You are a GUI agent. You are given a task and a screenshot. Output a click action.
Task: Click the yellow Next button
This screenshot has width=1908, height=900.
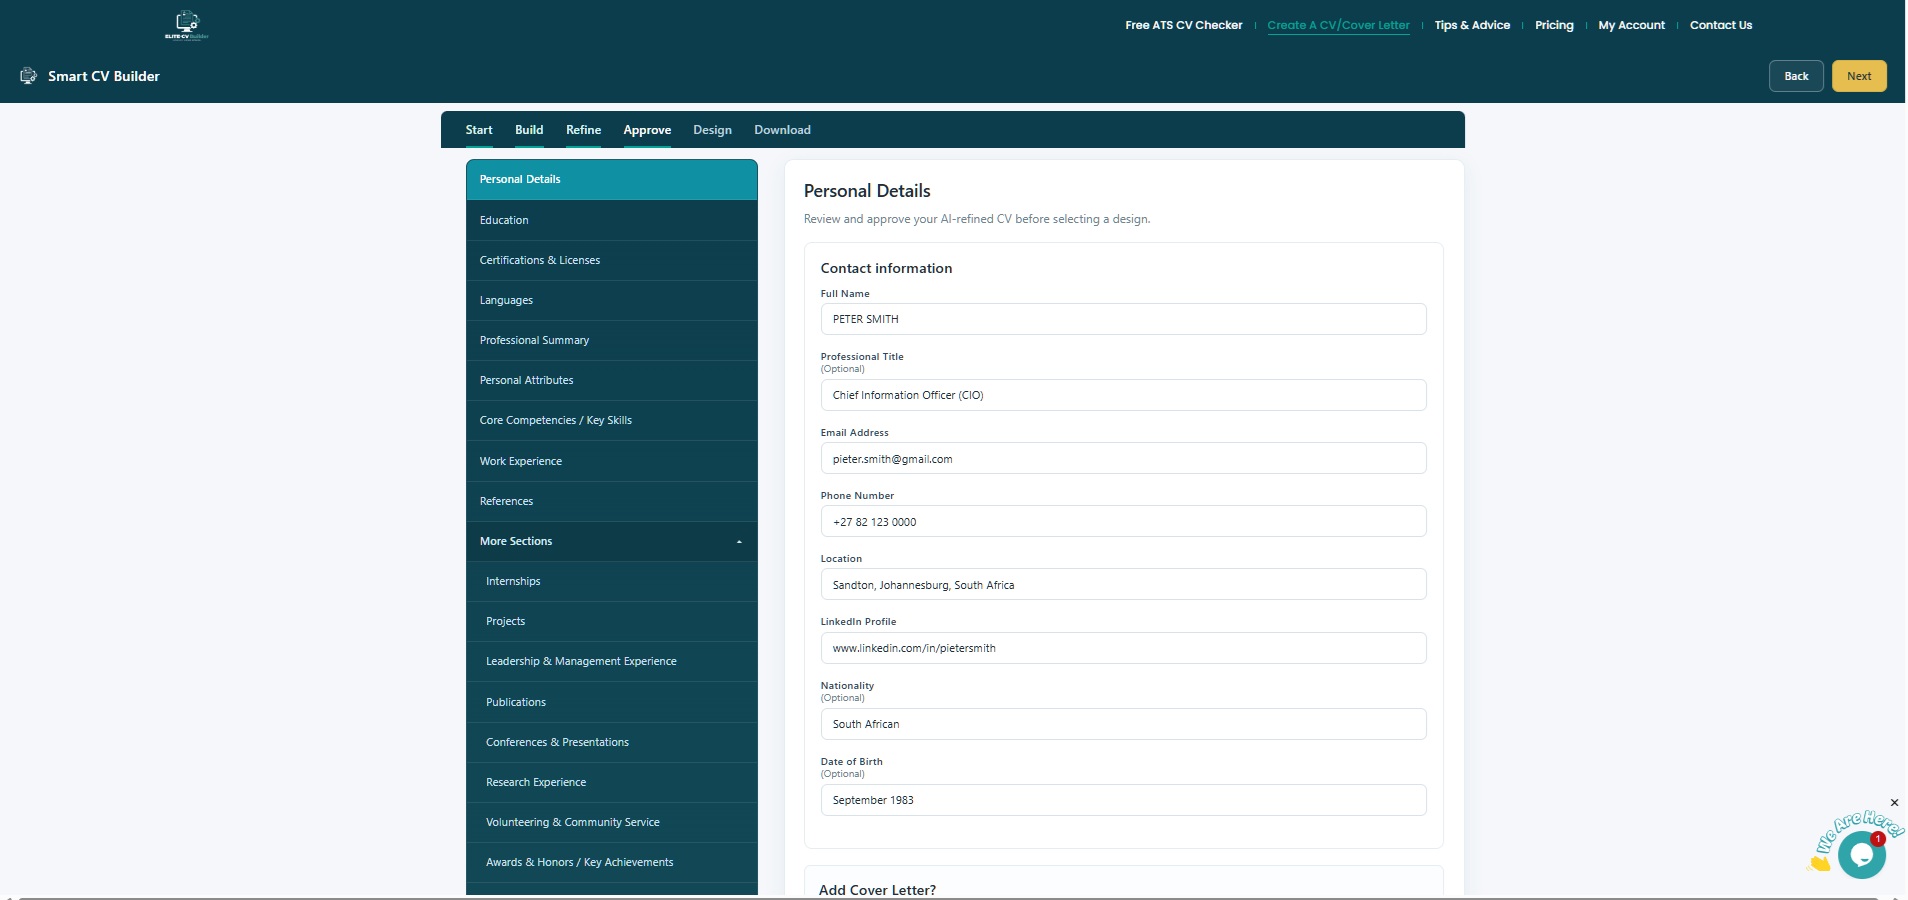click(1859, 76)
